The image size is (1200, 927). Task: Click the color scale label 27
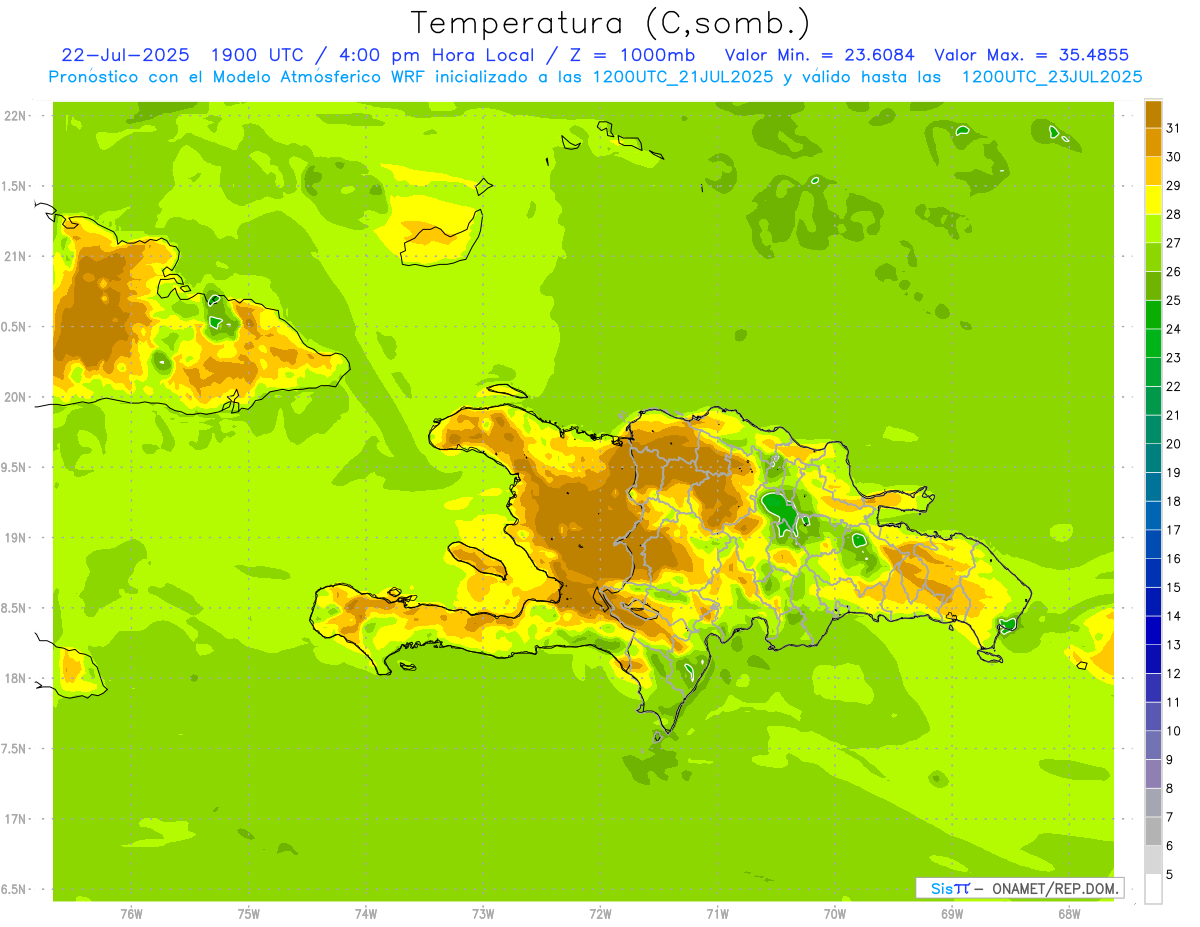coord(1174,243)
